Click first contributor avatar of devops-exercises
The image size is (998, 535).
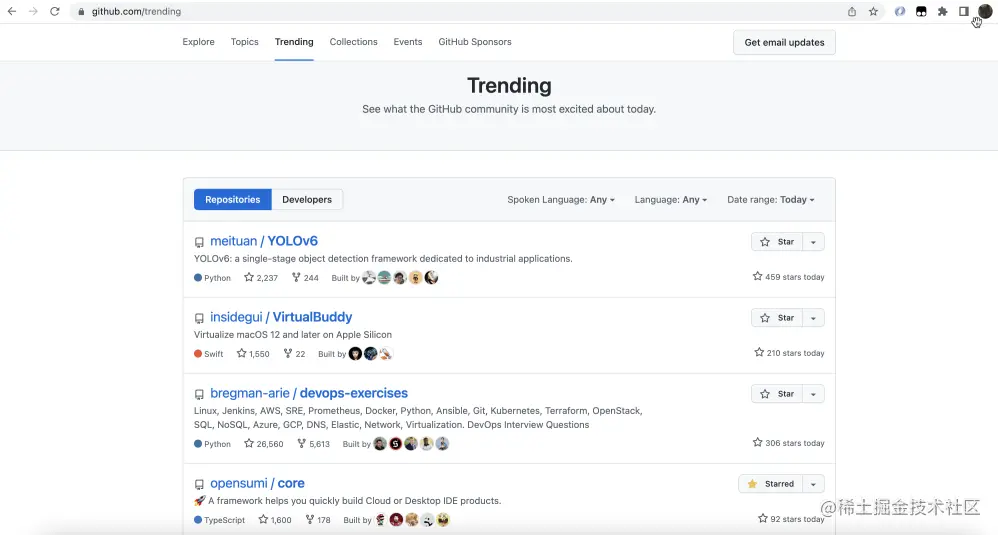coord(380,443)
